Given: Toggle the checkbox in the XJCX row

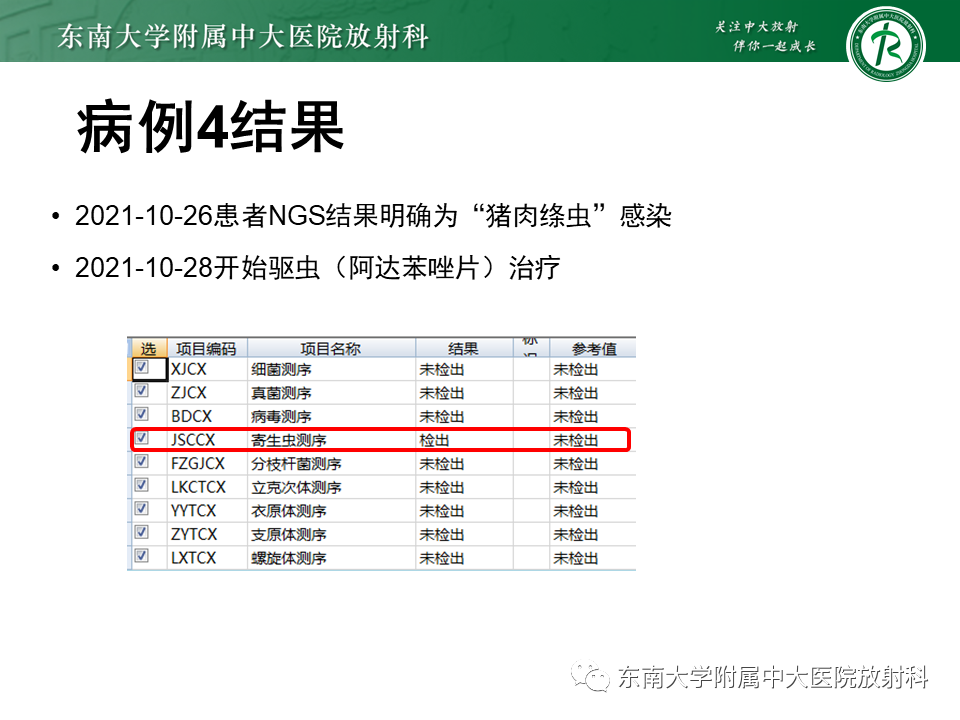Looking at the screenshot, I should [x=142, y=367].
